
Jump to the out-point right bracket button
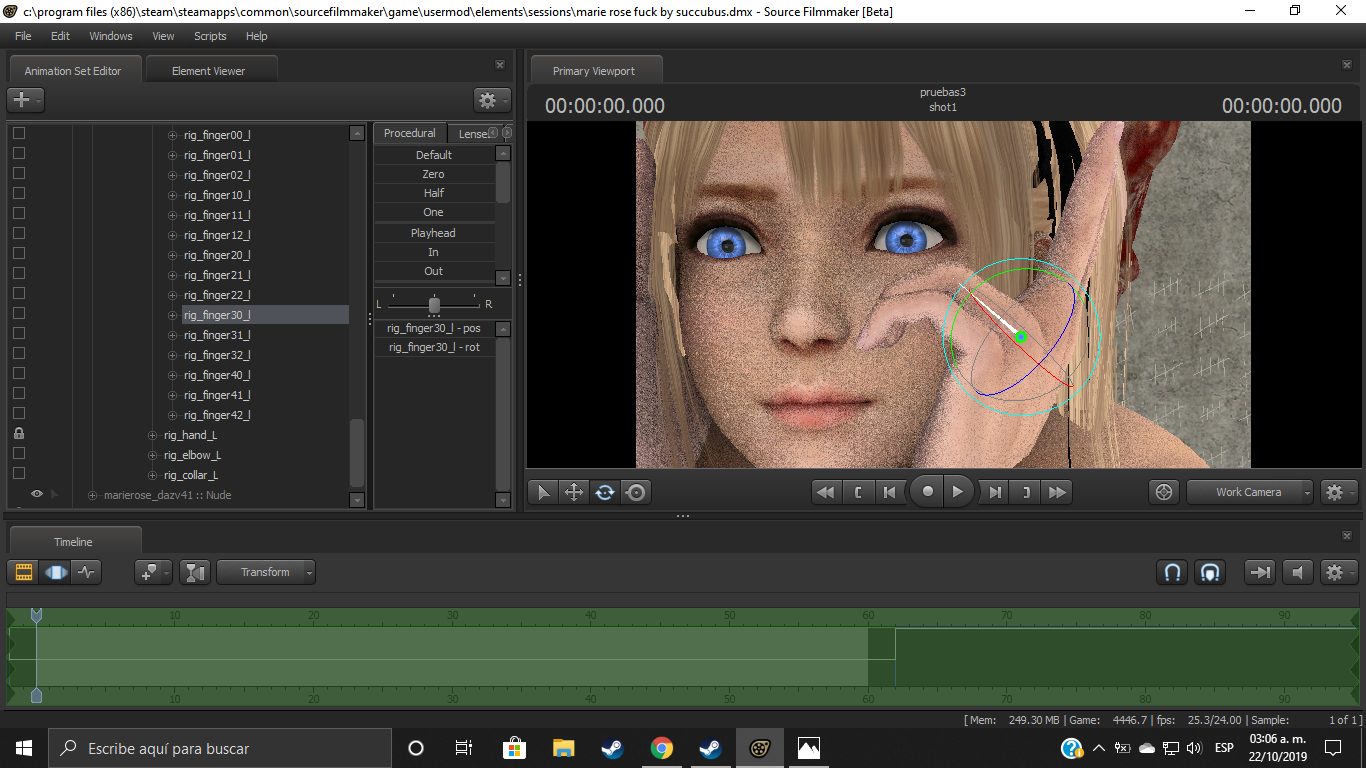click(x=1025, y=492)
